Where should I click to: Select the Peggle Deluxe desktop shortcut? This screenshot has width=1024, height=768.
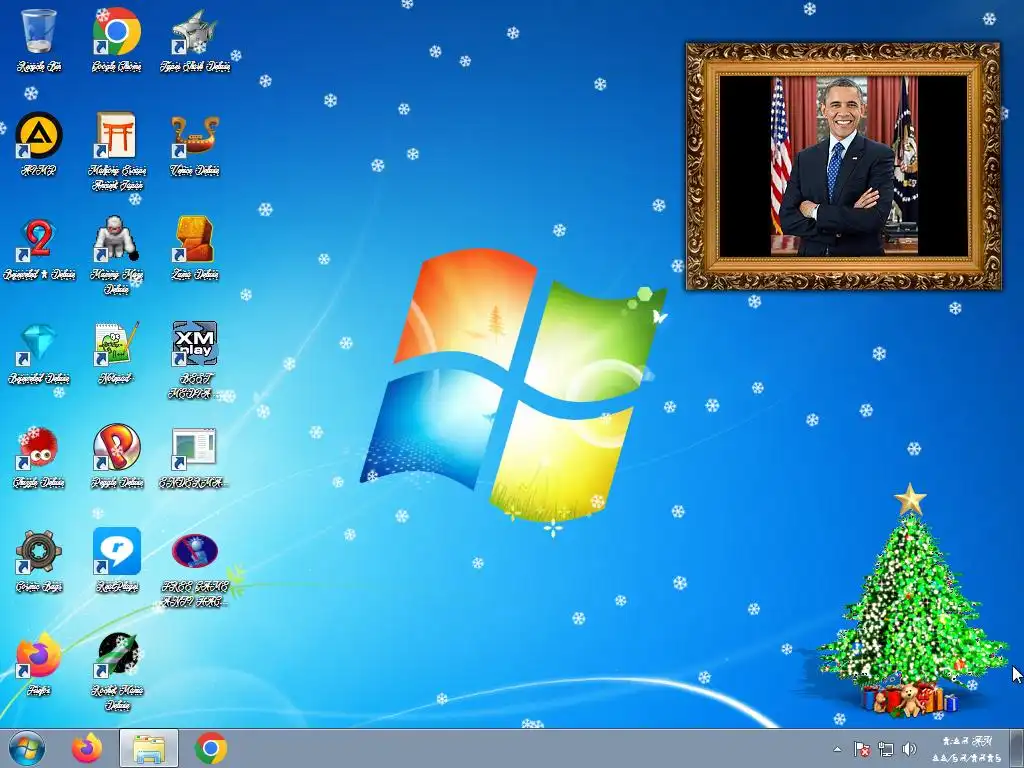click(117, 457)
